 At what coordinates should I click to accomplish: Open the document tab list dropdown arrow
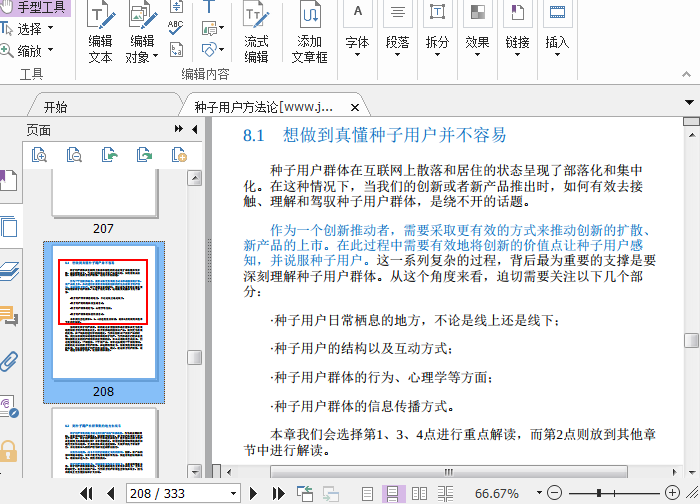click(689, 103)
